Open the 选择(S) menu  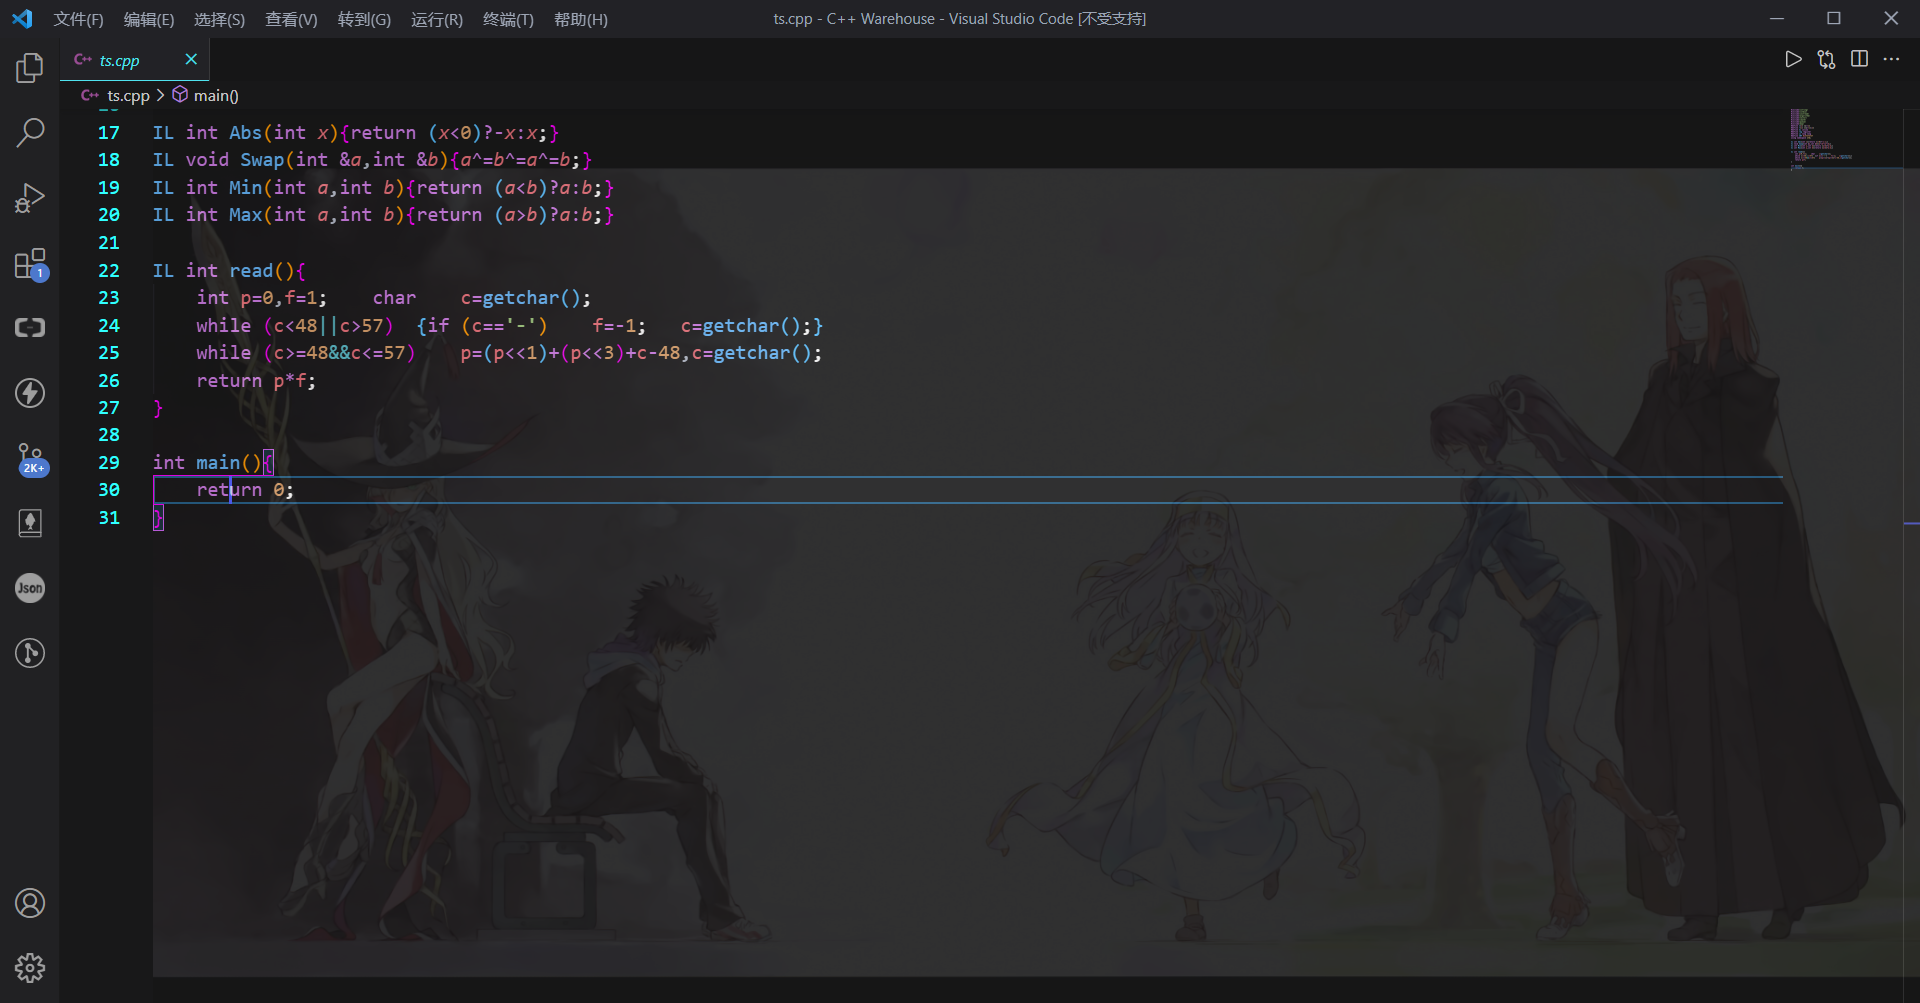219,19
